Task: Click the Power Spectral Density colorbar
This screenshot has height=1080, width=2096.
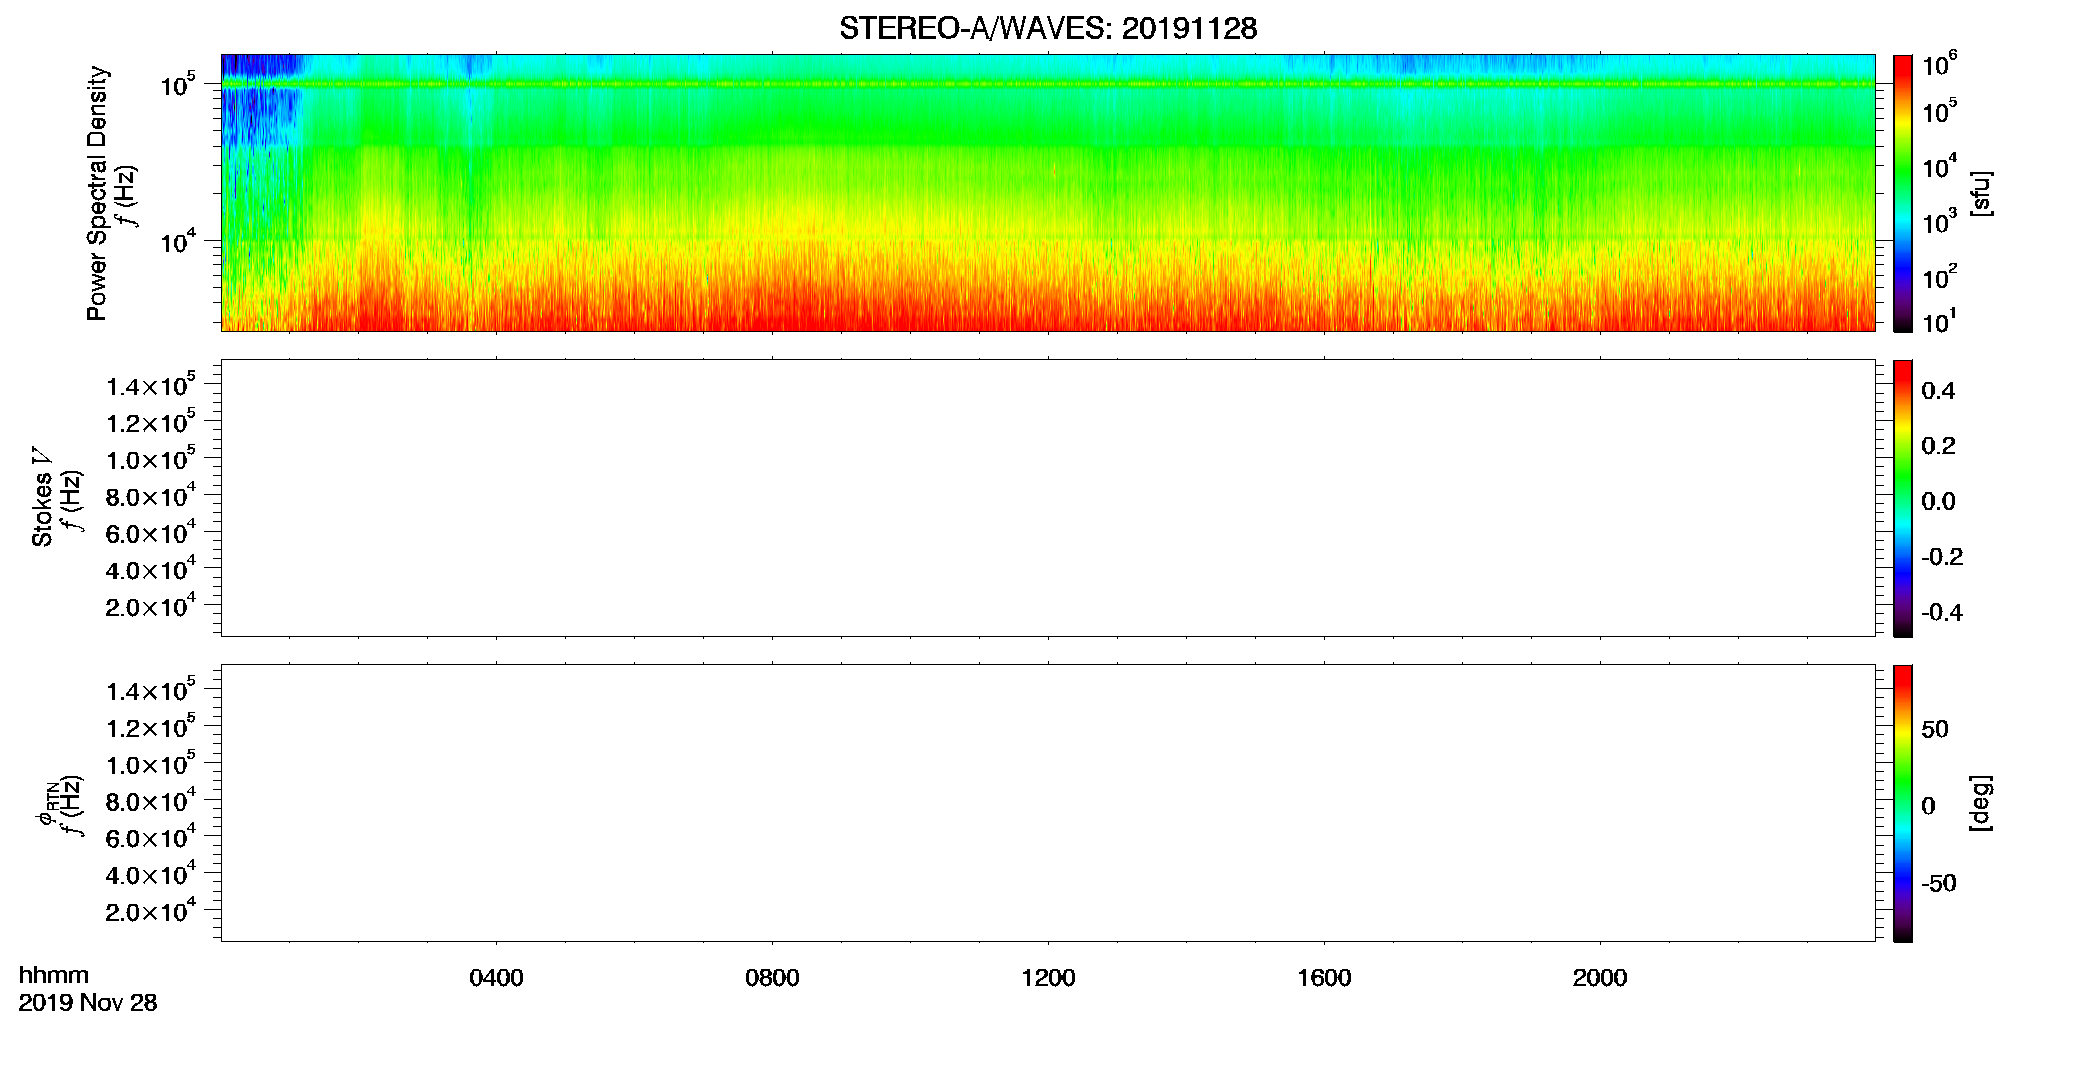Action: (x=1902, y=193)
